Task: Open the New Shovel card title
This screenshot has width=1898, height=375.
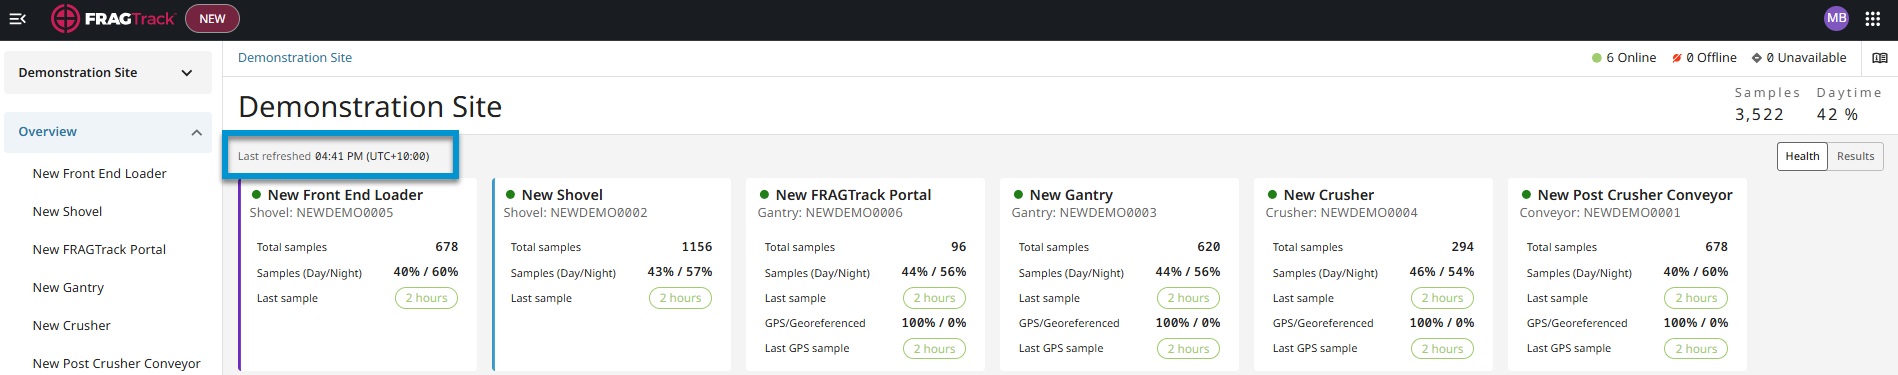Action: (x=562, y=195)
